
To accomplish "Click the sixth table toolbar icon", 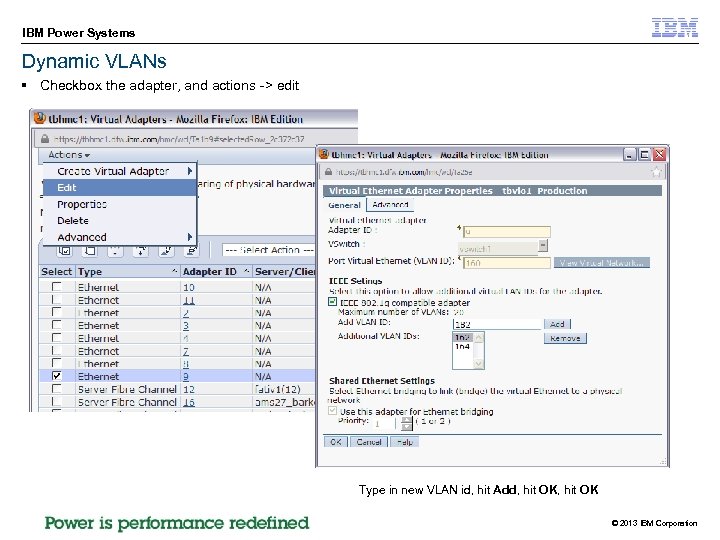I will tap(191, 251).
